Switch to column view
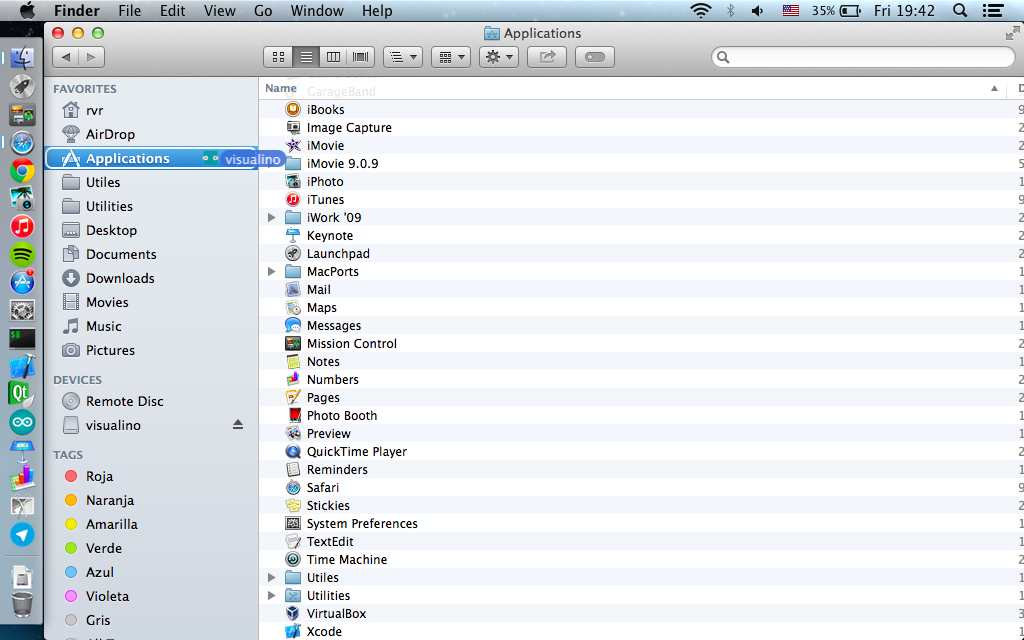 (x=333, y=57)
